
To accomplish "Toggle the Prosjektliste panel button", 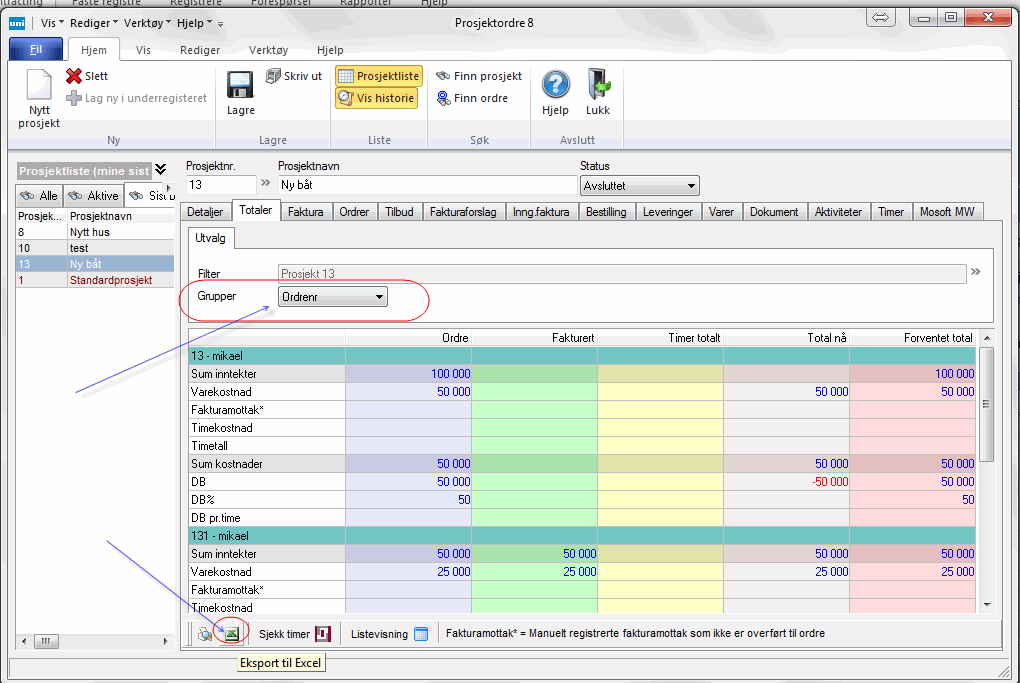I will pyautogui.click(x=378, y=76).
